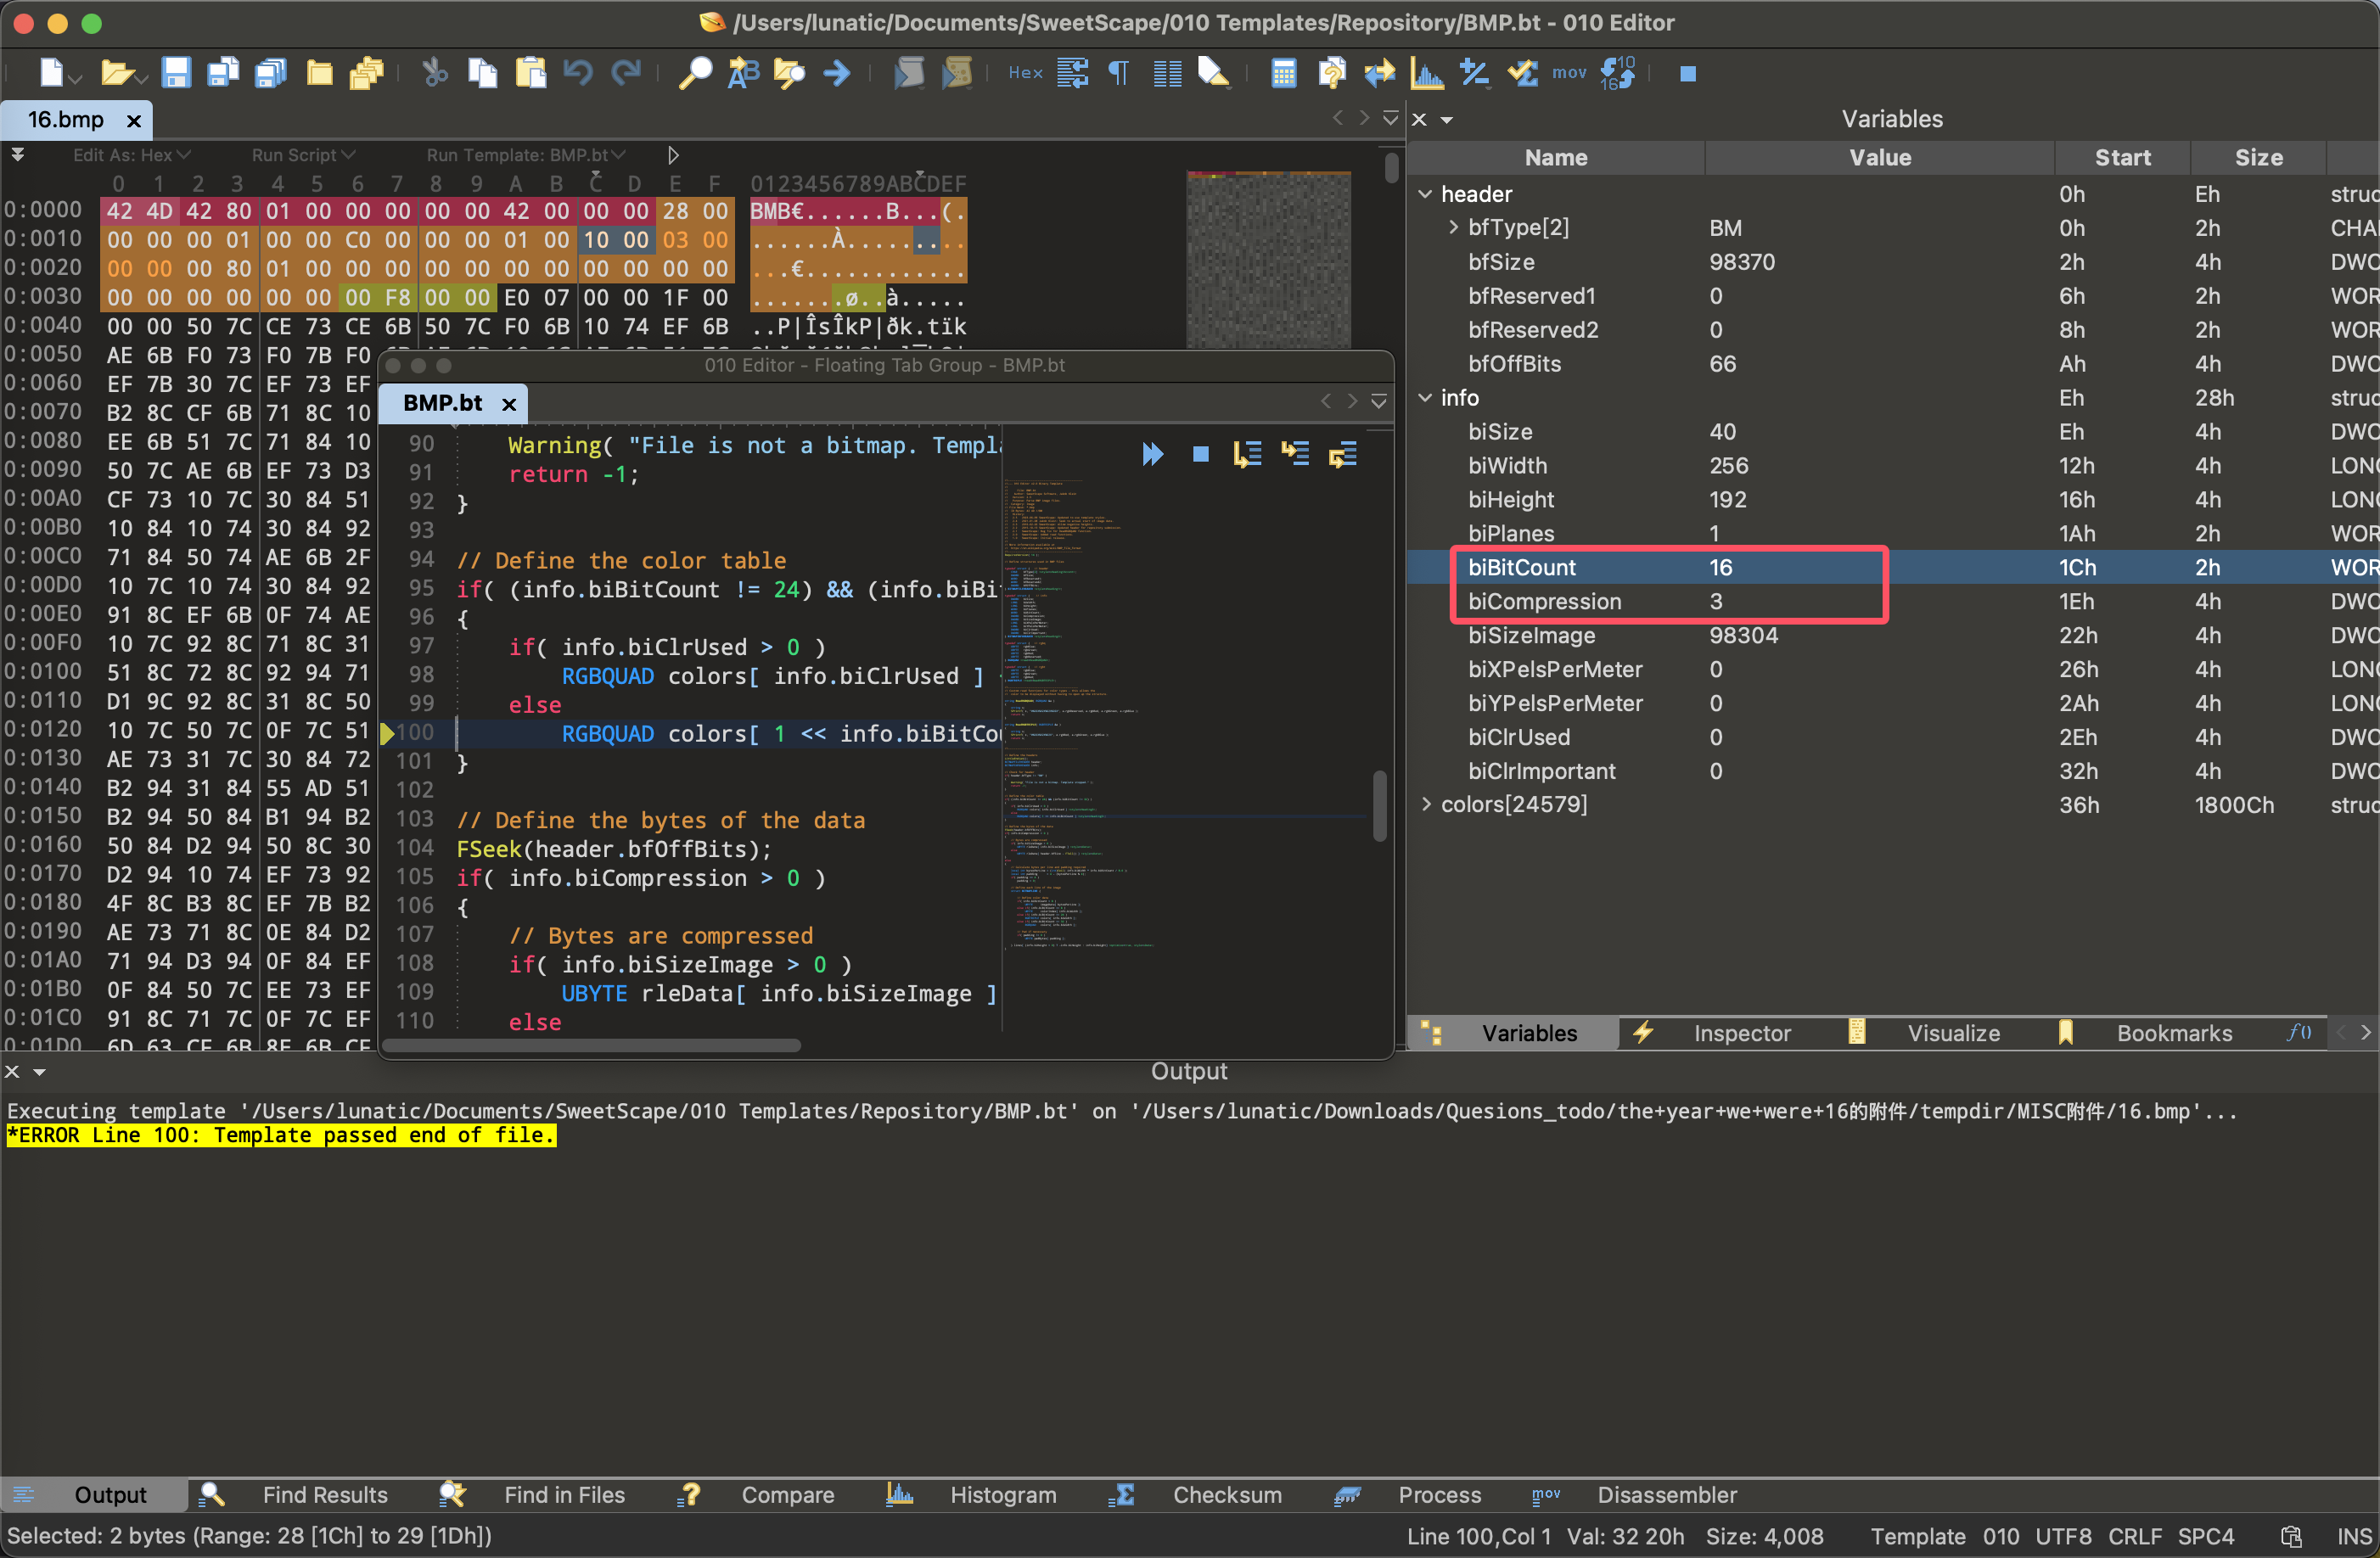Toggle show whitespace pilcrow icon
This screenshot has height=1558, width=2380.
1119,73
